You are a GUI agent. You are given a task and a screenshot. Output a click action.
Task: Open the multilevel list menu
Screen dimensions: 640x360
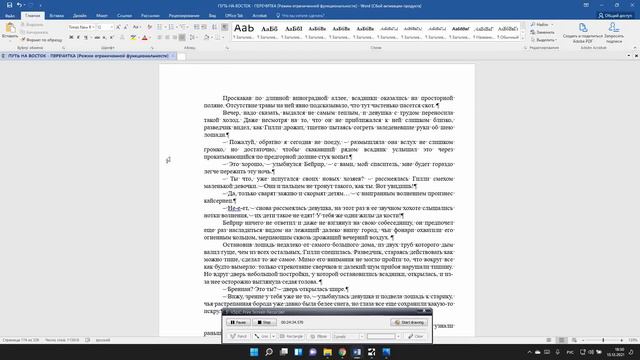tap(183, 27)
